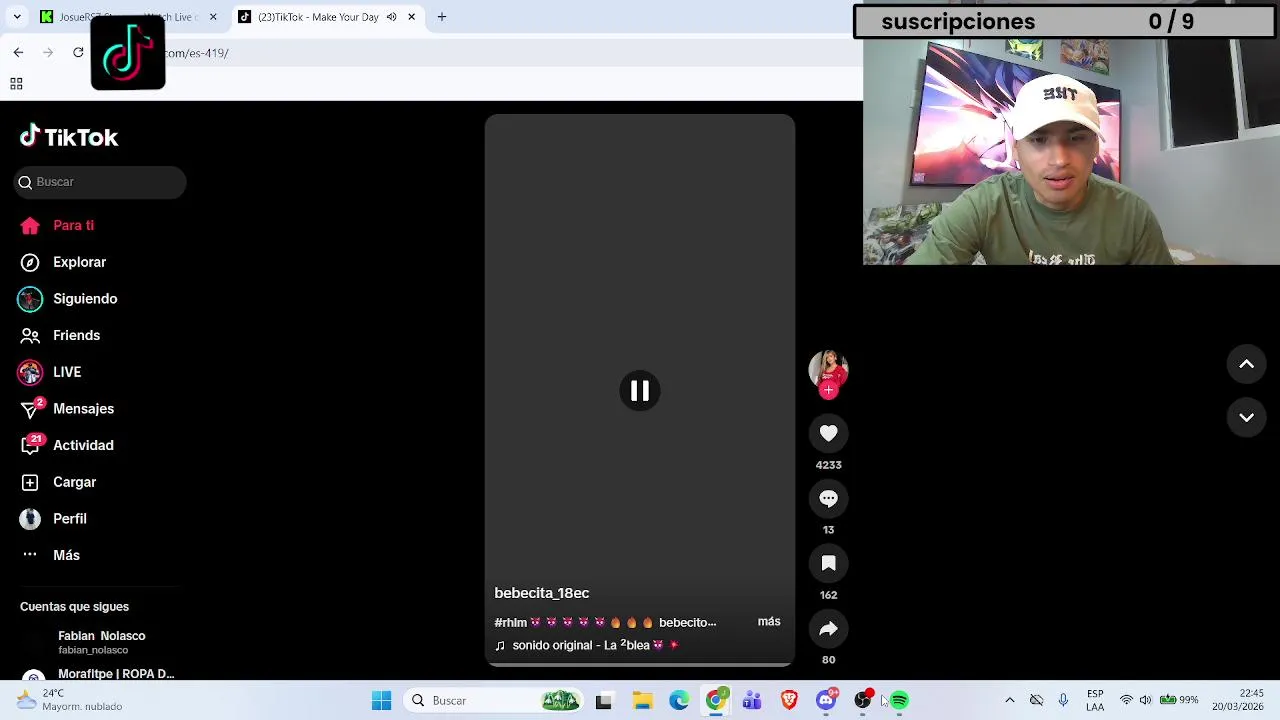1280x720 pixels.
Task: Expand the Más sidebar menu
Action: 49,555
